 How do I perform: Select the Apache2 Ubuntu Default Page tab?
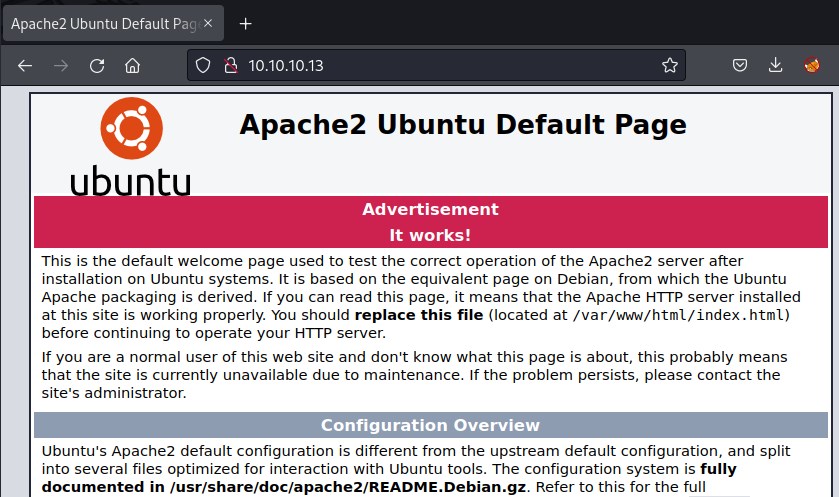point(100,23)
